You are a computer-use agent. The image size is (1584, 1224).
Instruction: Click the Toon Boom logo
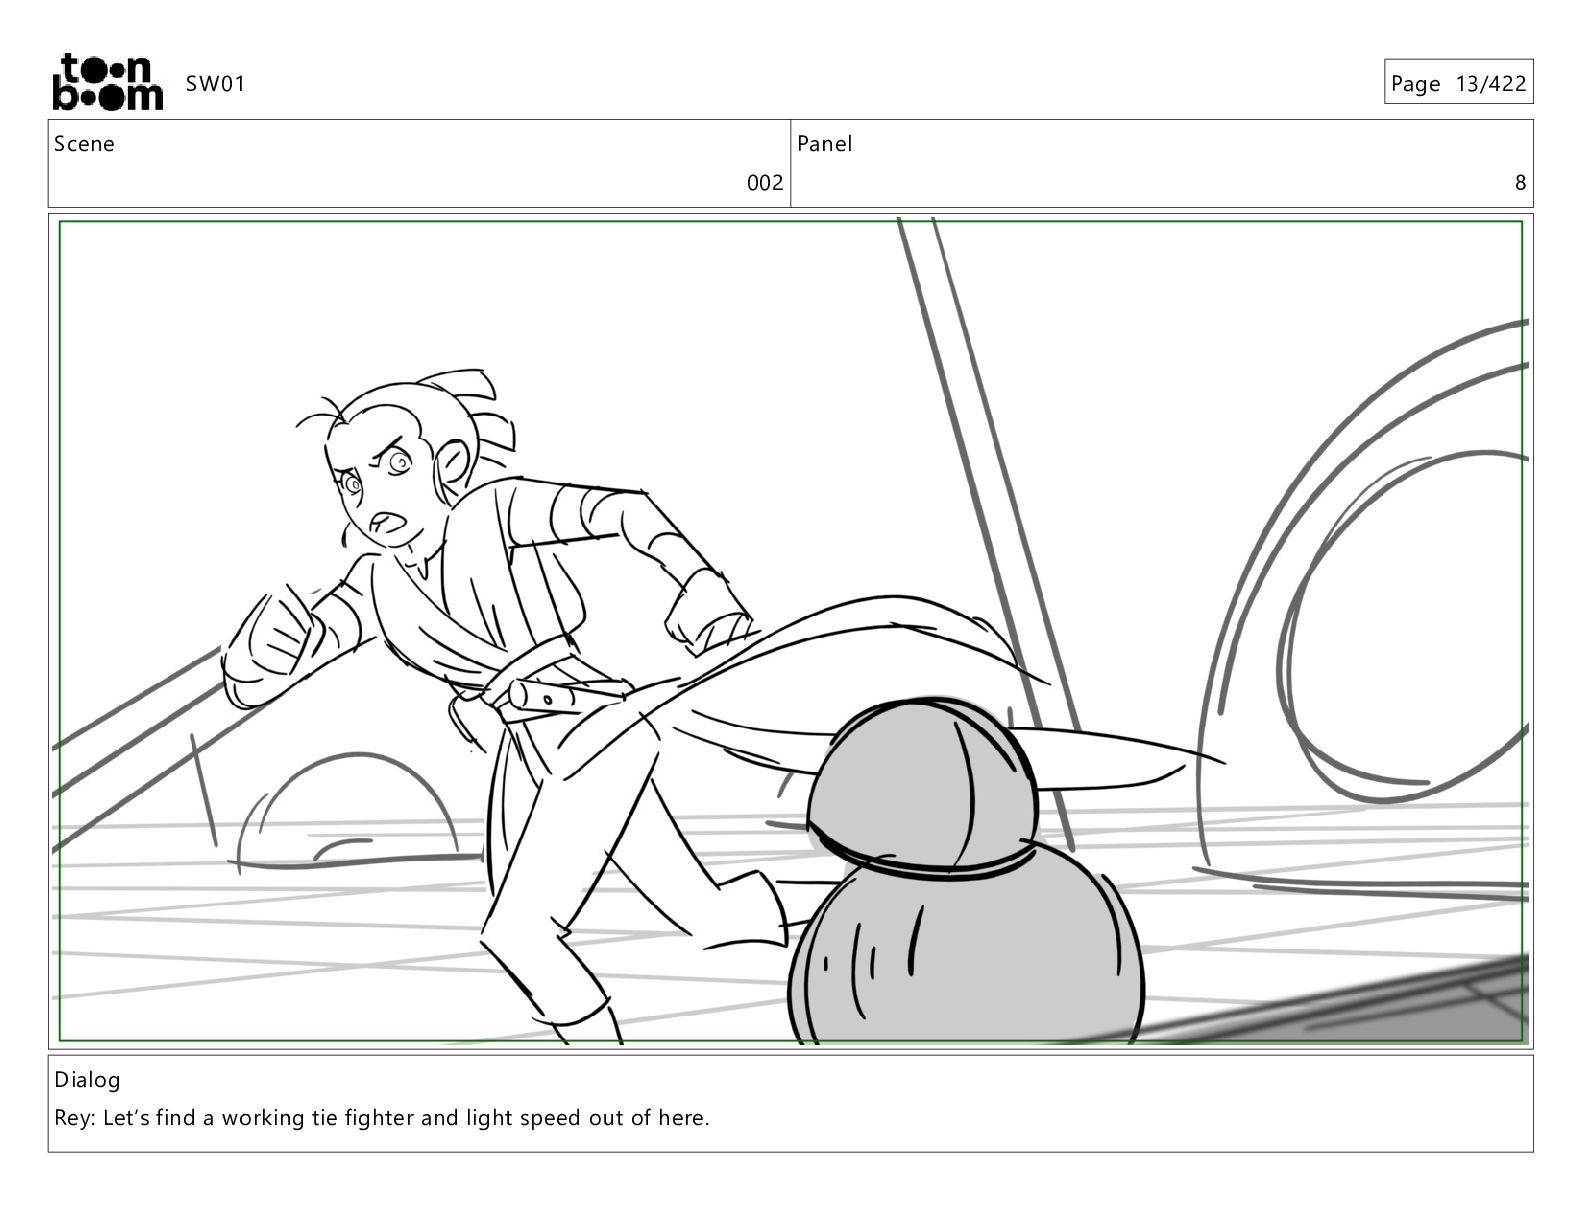click(107, 81)
